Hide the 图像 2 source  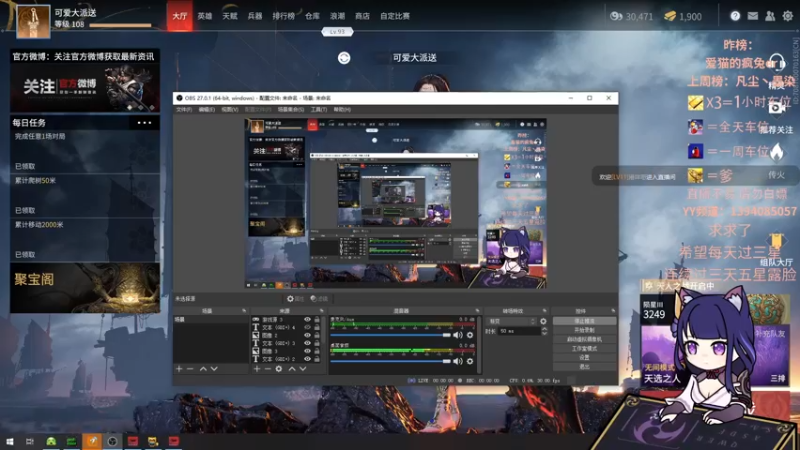(307, 335)
